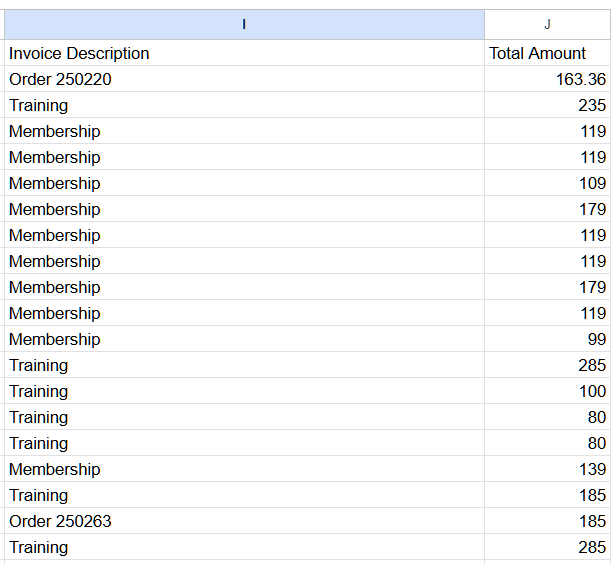The height and width of the screenshot is (564, 611).
Task: Select column J header
Action: coord(547,24)
